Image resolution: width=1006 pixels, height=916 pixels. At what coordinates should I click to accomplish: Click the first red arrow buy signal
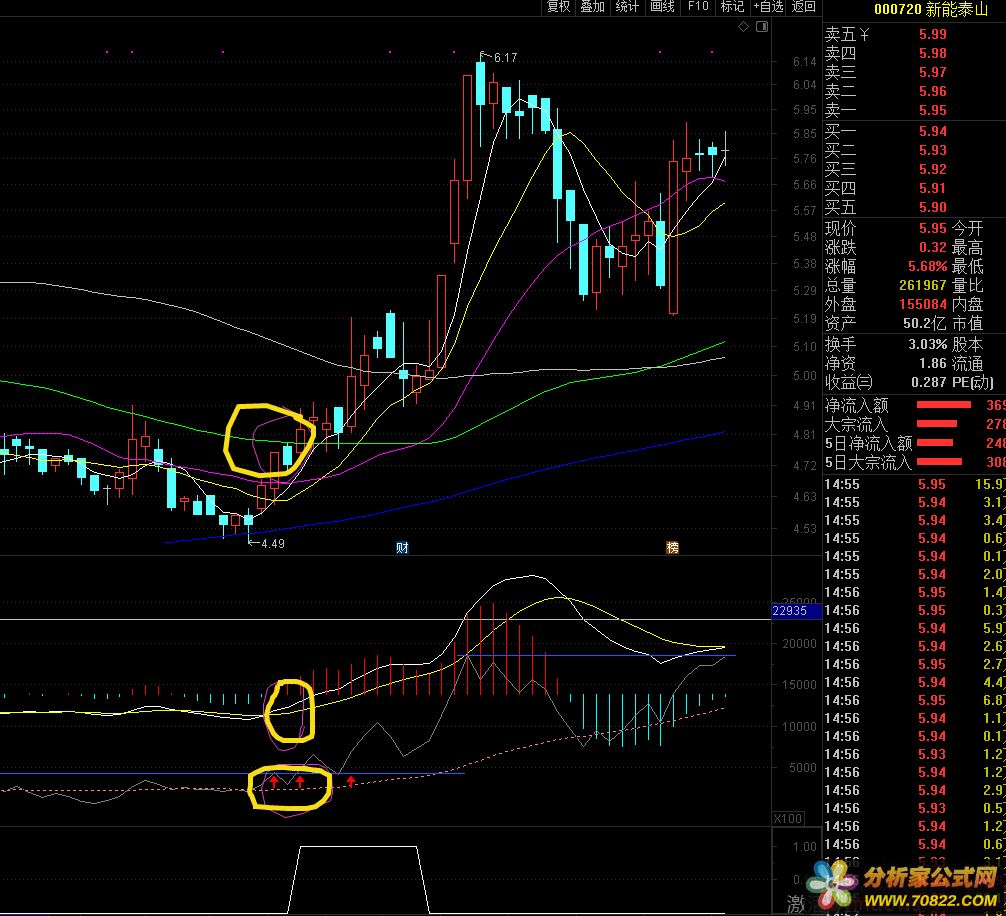click(273, 781)
